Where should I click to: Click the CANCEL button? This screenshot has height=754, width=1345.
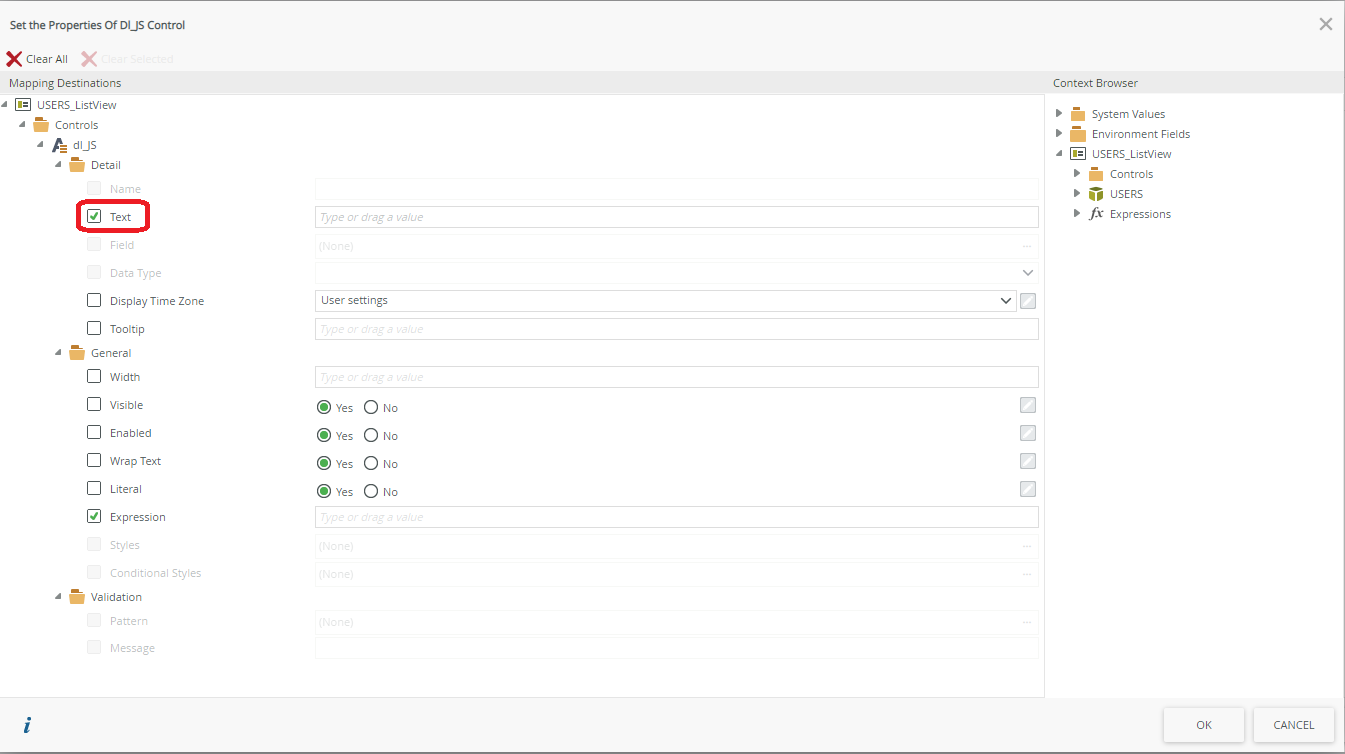(x=1293, y=725)
